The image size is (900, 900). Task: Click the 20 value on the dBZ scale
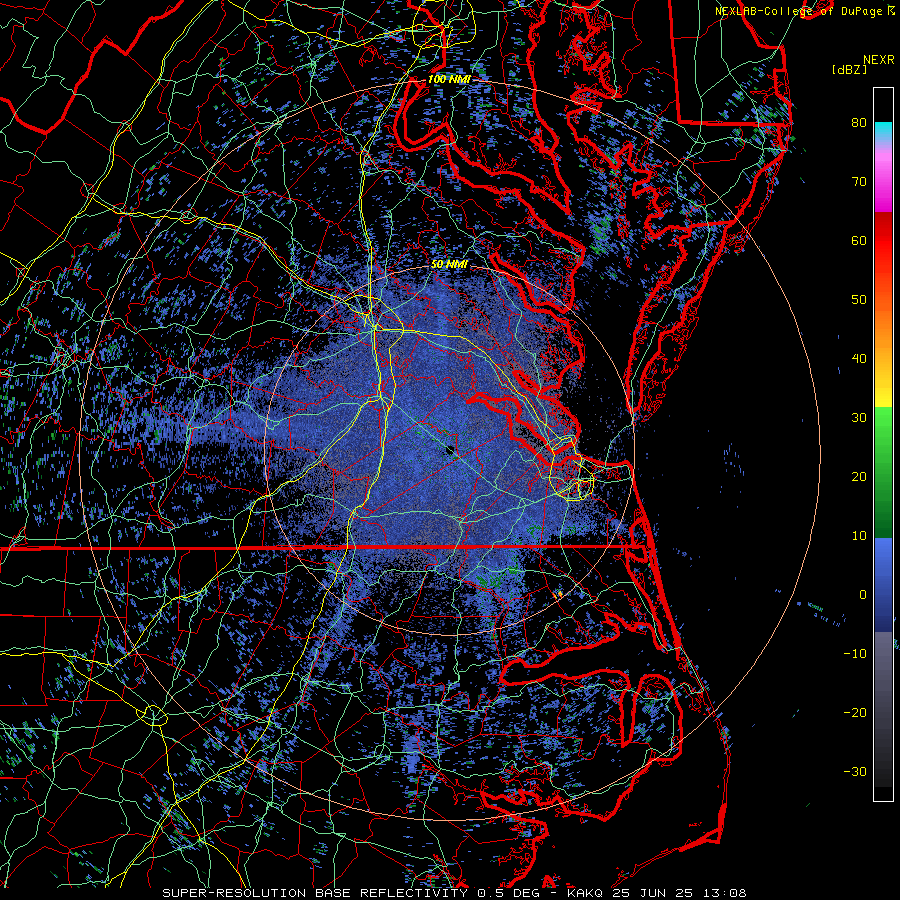(859, 476)
